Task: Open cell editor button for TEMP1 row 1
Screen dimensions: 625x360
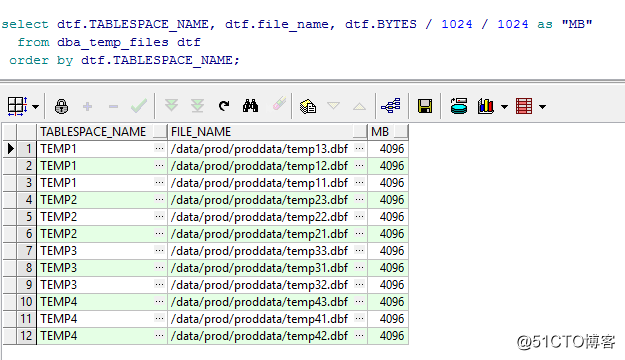Action: [x=159, y=149]
